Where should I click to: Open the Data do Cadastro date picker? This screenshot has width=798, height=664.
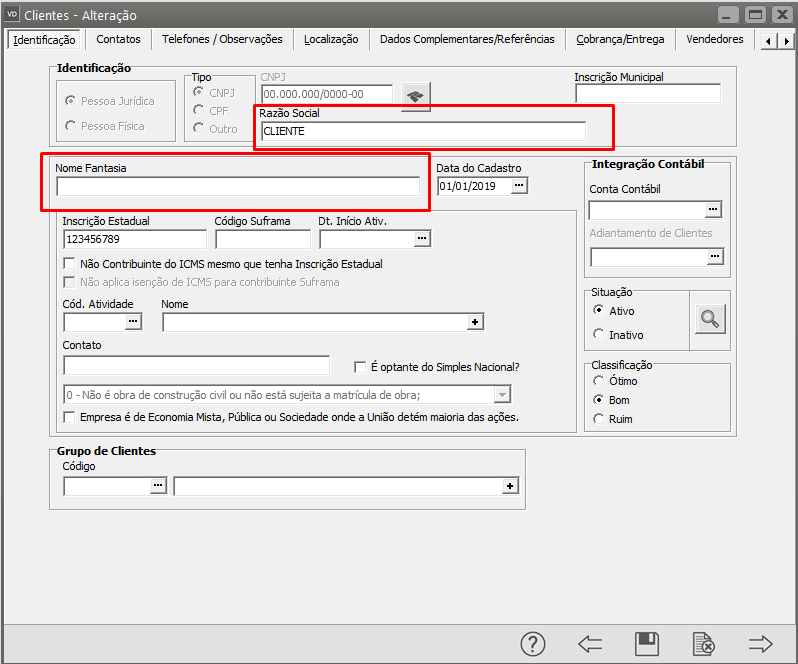tap(519, 186)
